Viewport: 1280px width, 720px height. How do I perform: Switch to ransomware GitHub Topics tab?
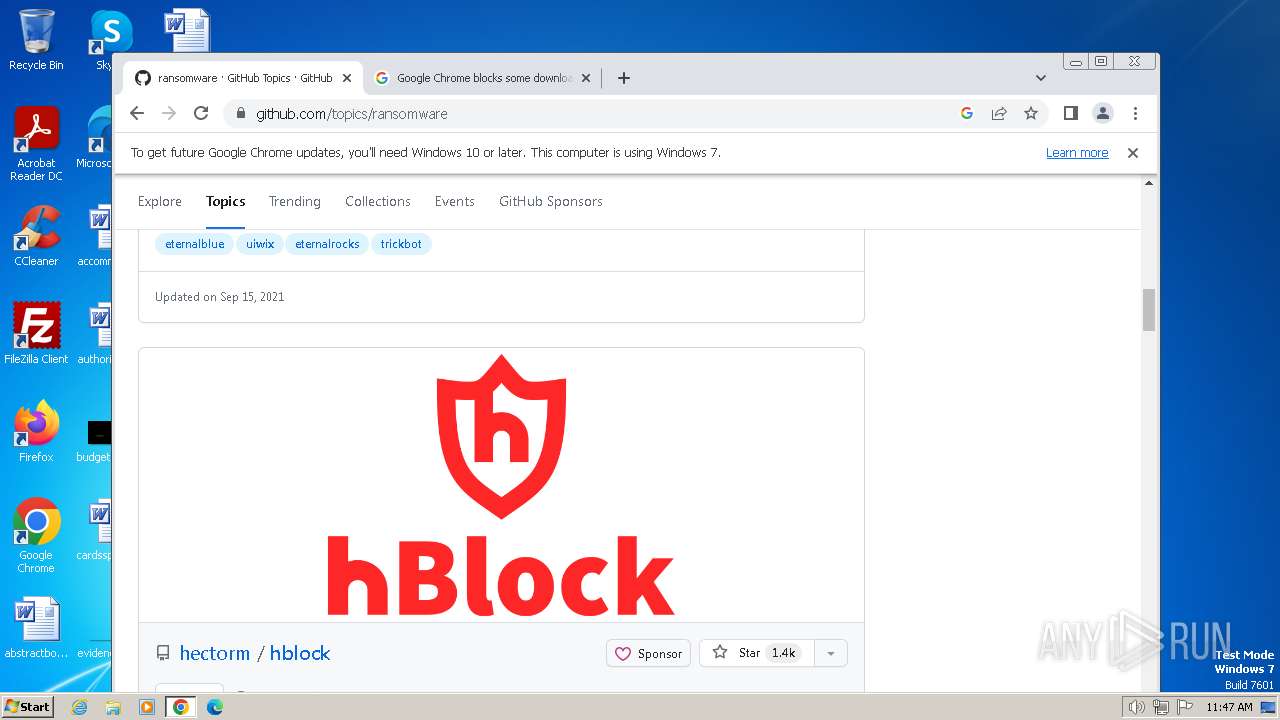[x=244, y=78]
